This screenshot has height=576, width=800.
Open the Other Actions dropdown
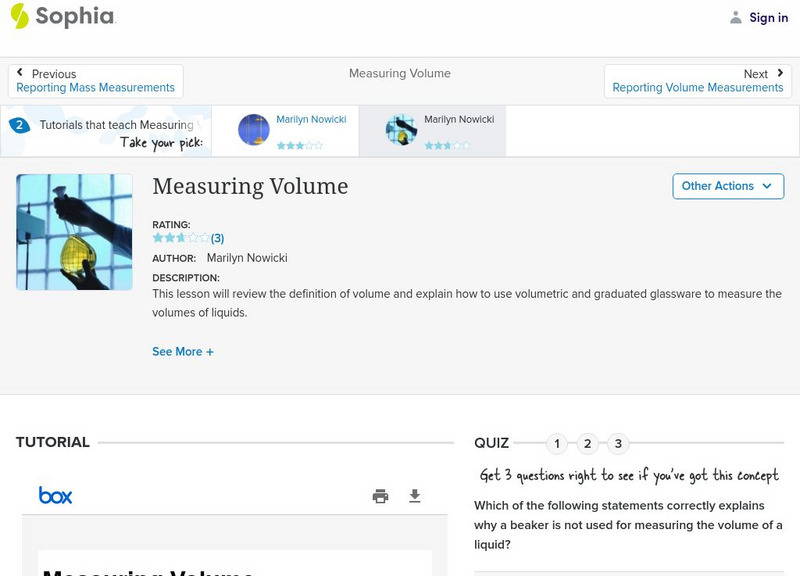tap(727, 186)
